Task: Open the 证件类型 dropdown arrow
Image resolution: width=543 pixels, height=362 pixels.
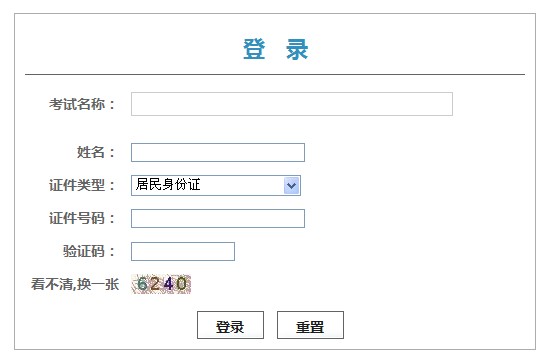Action: coord(292,185)
